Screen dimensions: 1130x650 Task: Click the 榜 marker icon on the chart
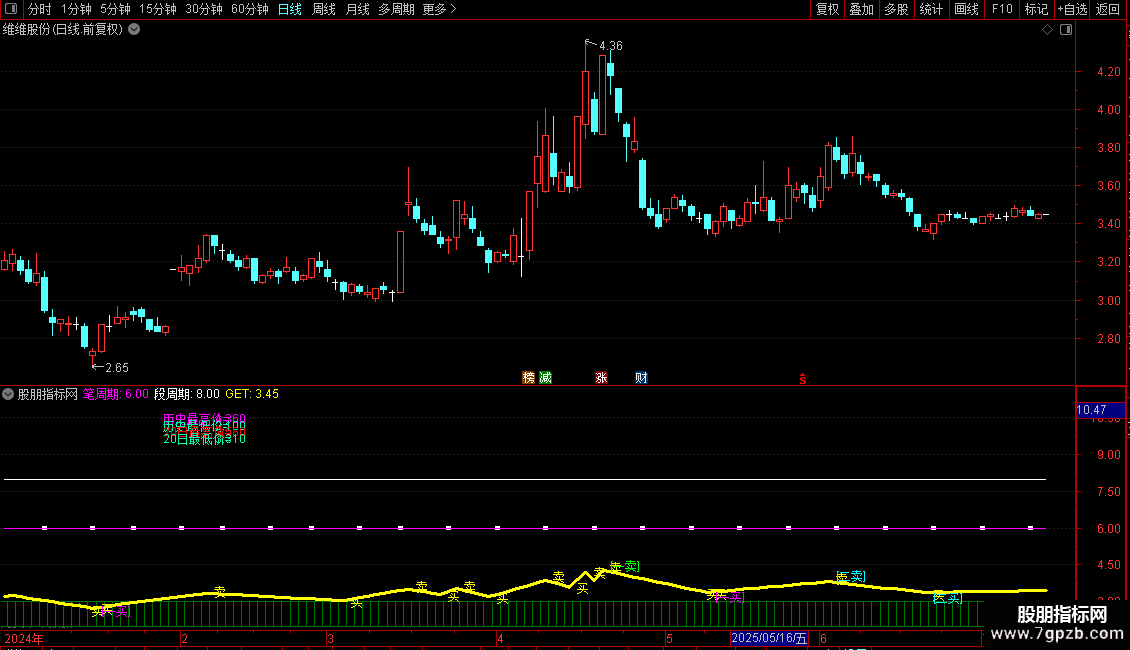[x=528, y=378]
